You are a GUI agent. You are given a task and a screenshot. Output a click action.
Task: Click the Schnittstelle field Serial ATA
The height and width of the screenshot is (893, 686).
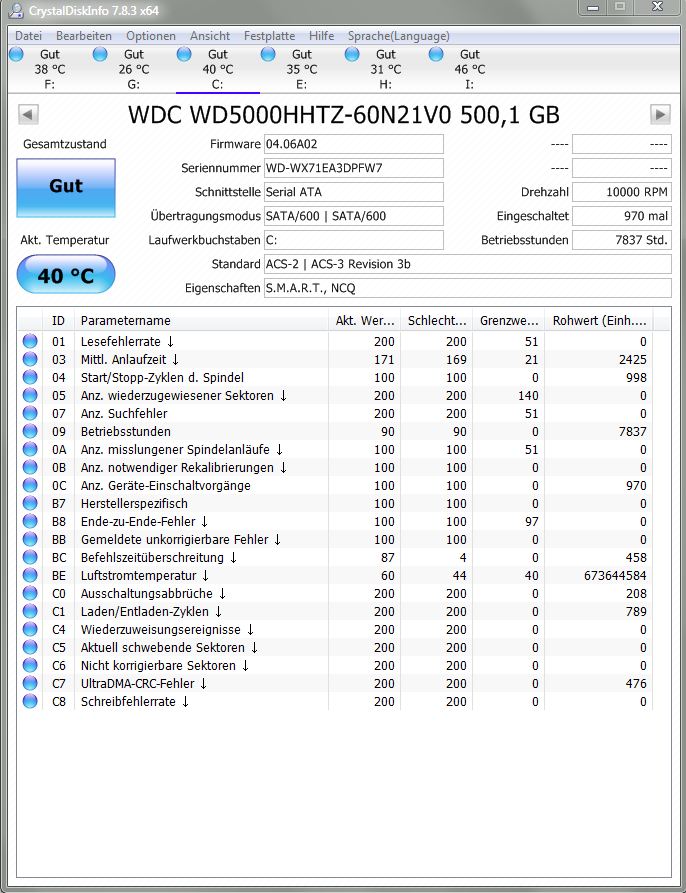pos(354,192)
